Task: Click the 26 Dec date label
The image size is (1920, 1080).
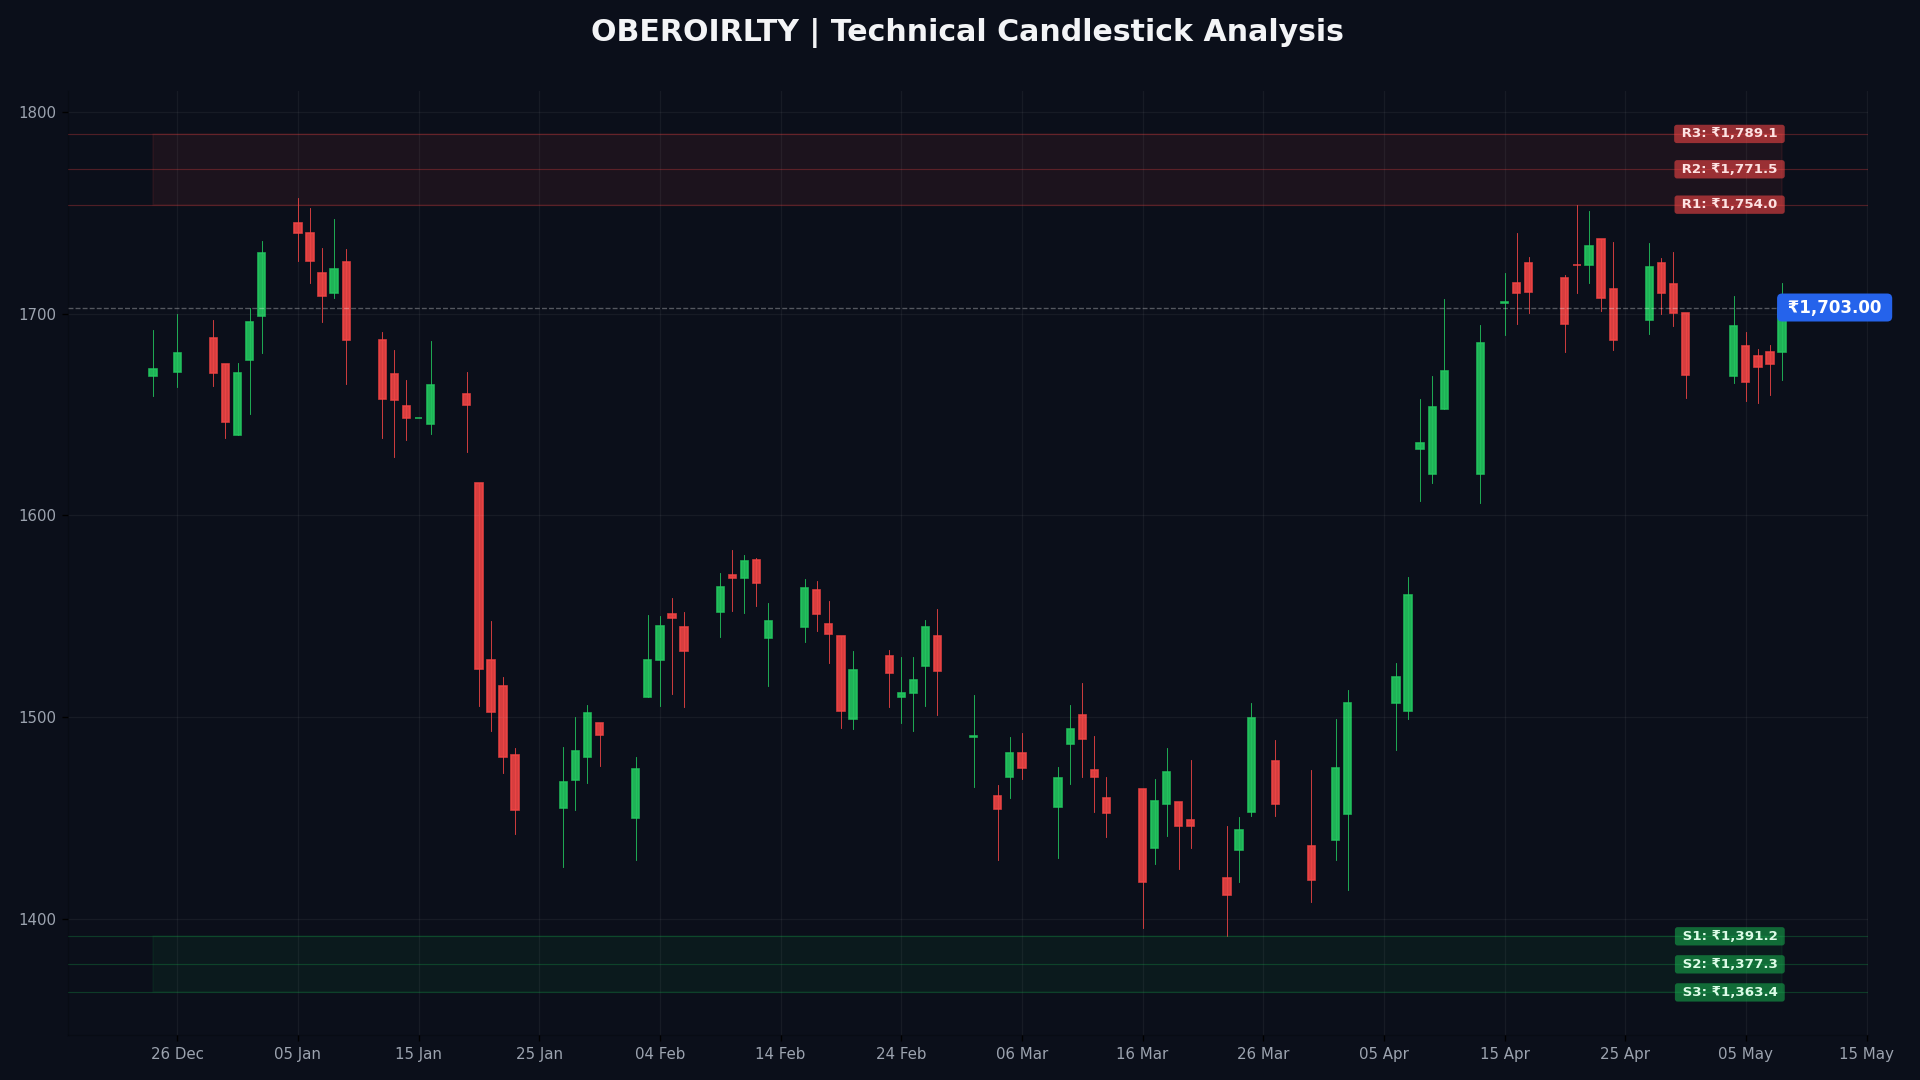Action: tap(177, 1054)
